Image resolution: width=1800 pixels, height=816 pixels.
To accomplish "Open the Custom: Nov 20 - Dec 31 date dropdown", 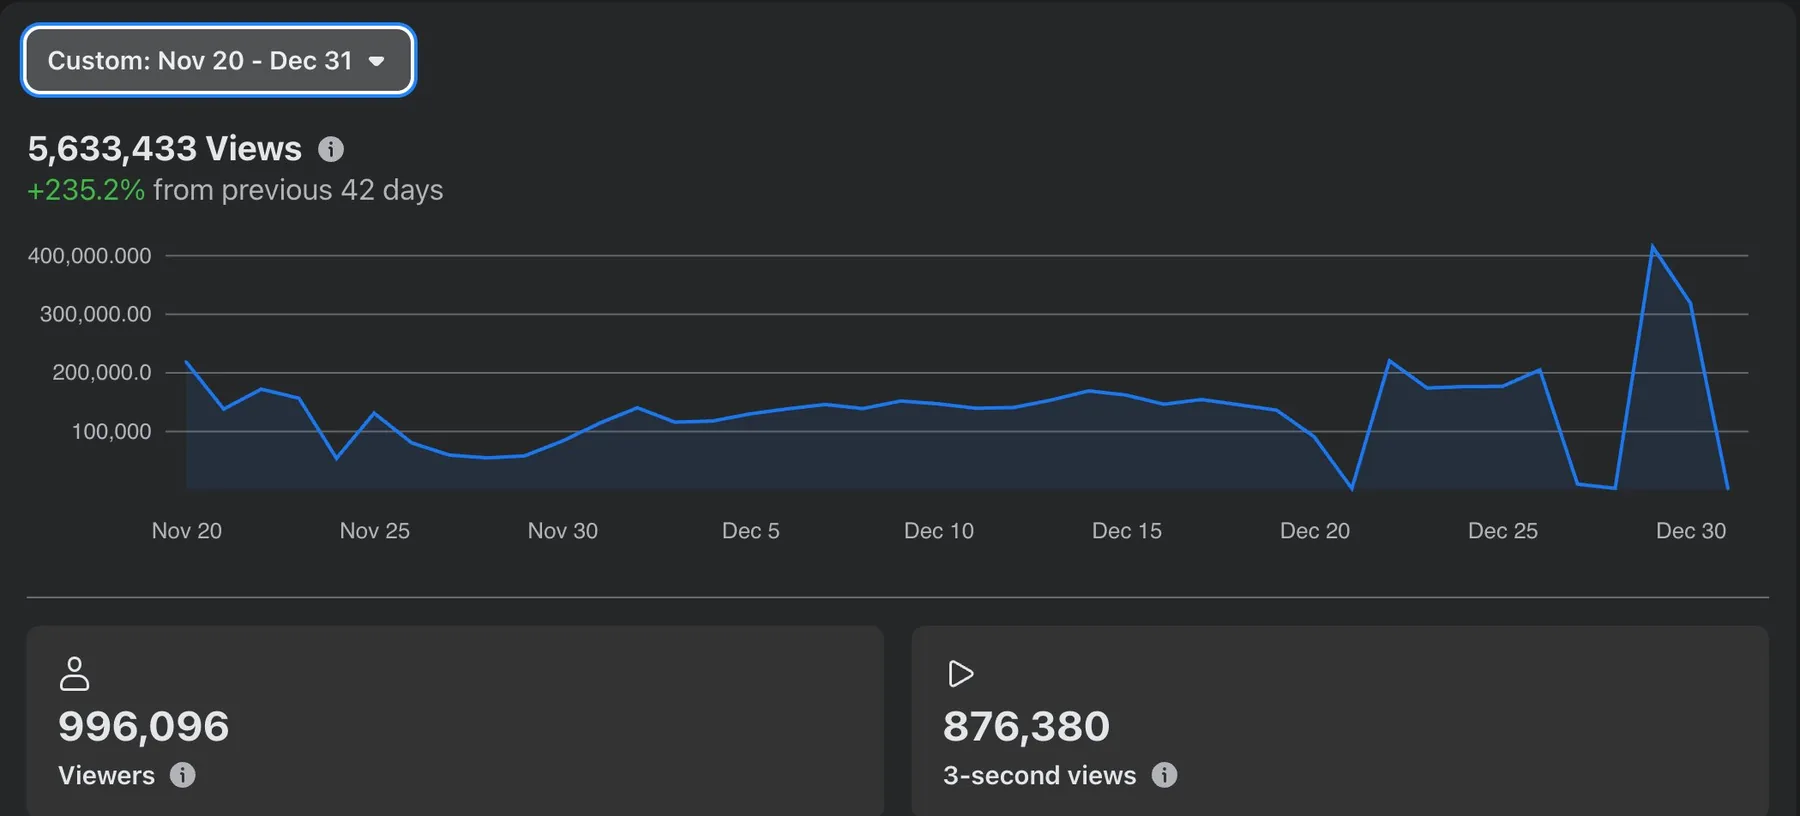I will tap(218, 61).
